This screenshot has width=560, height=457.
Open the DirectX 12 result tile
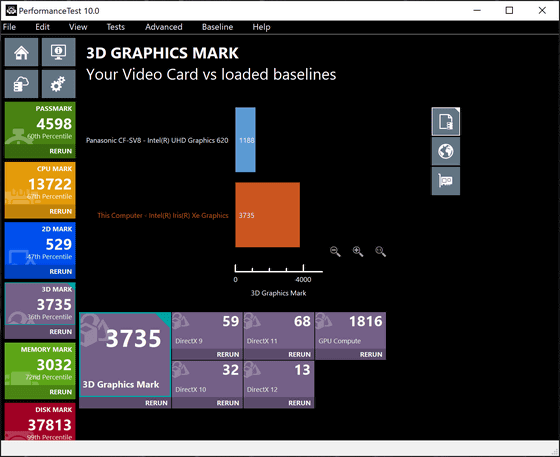pos(279,380)
